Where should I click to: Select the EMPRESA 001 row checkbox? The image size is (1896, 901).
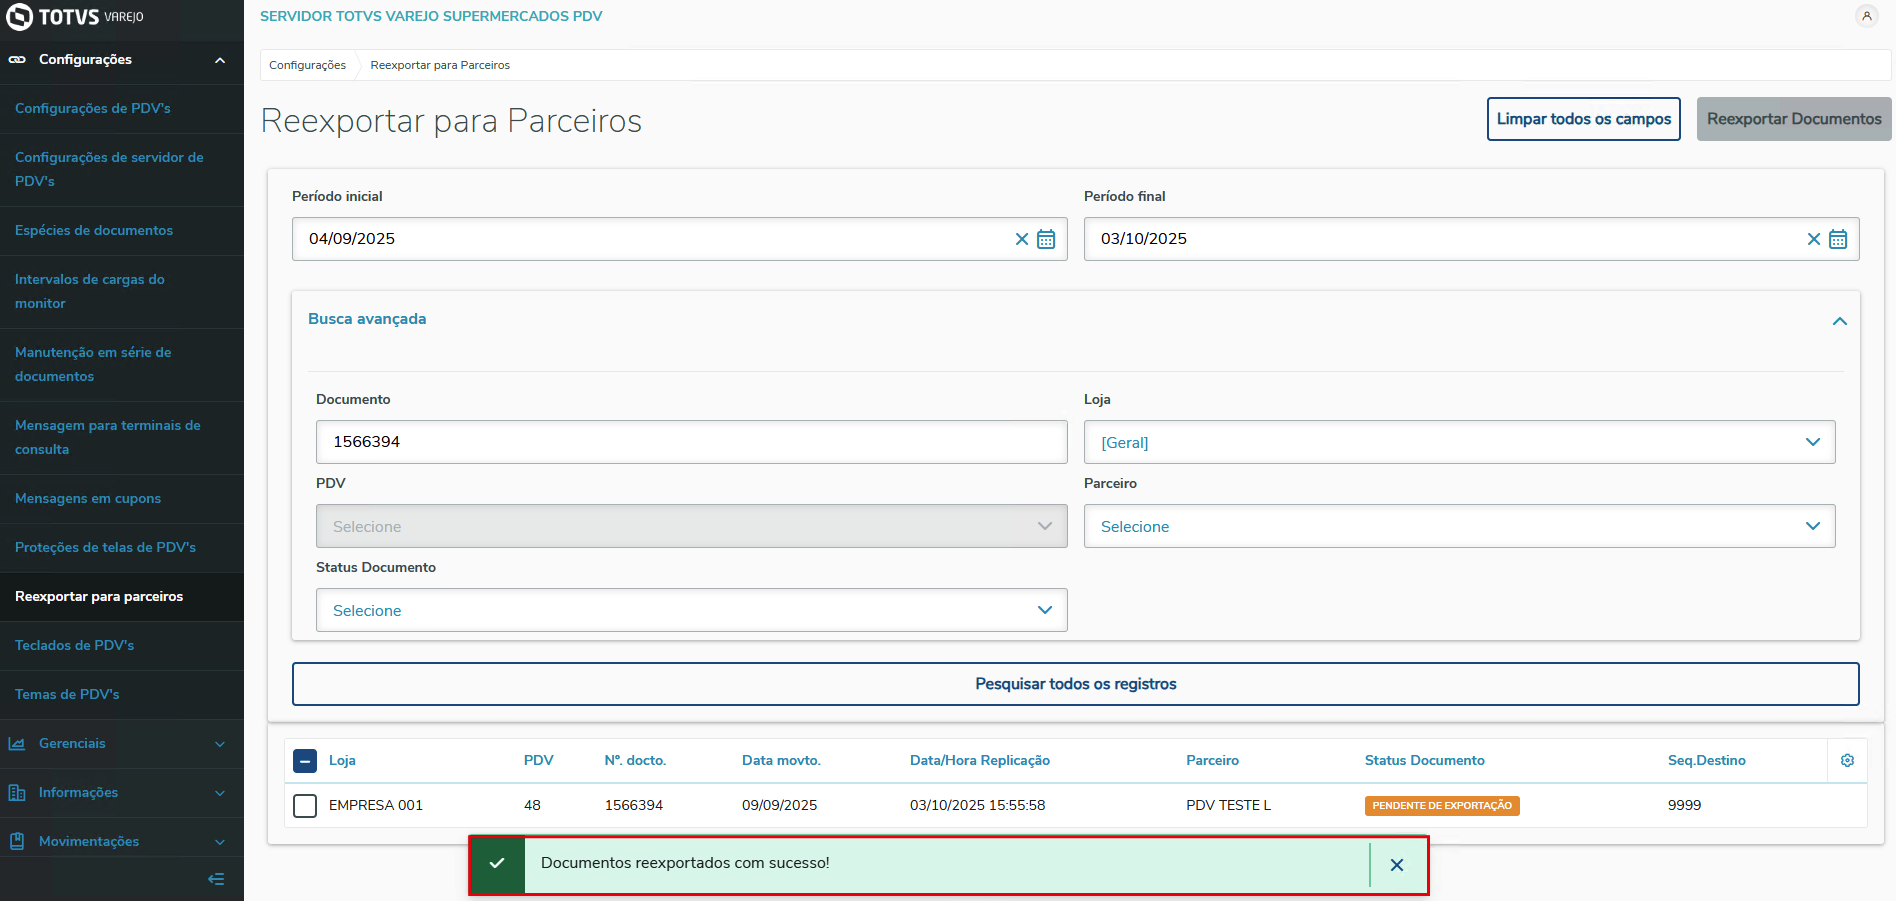coord(305,806)
